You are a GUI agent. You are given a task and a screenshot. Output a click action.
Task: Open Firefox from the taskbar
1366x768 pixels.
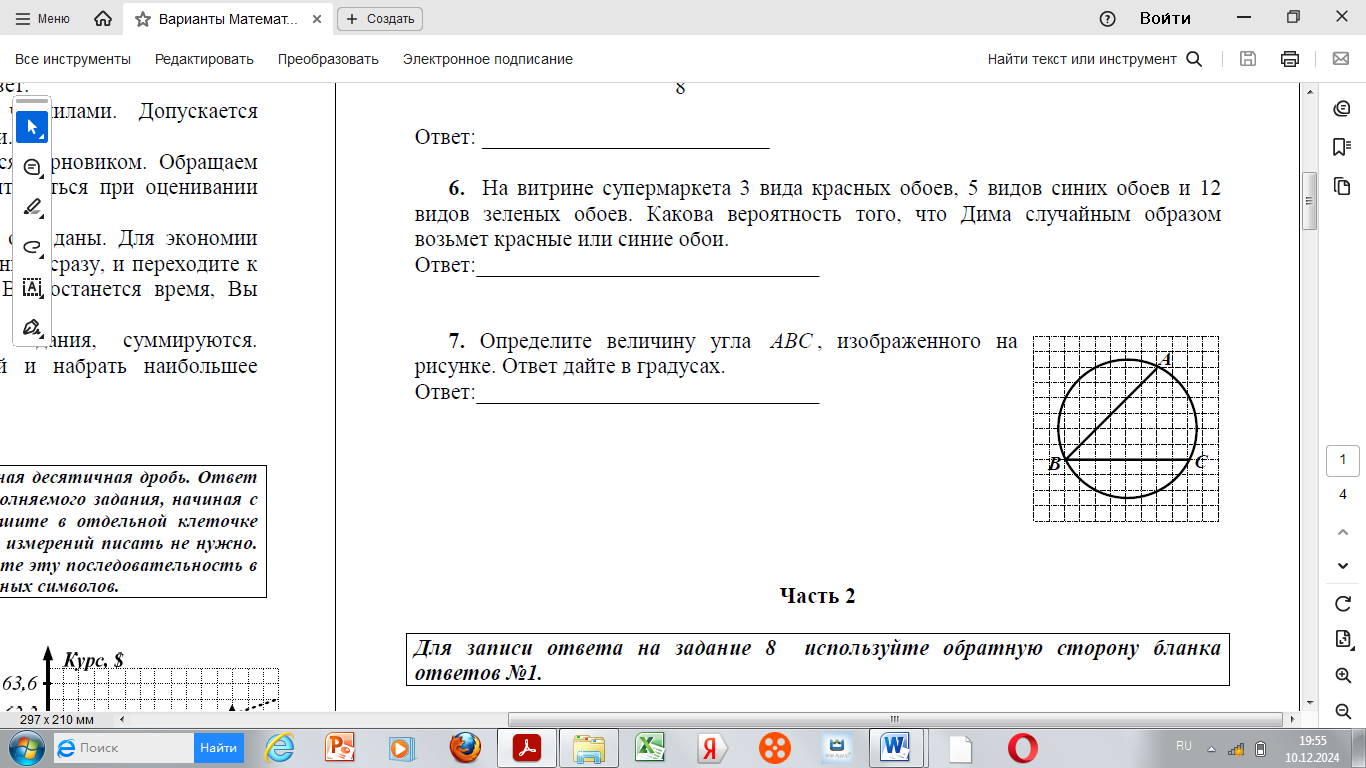[465, 747]
